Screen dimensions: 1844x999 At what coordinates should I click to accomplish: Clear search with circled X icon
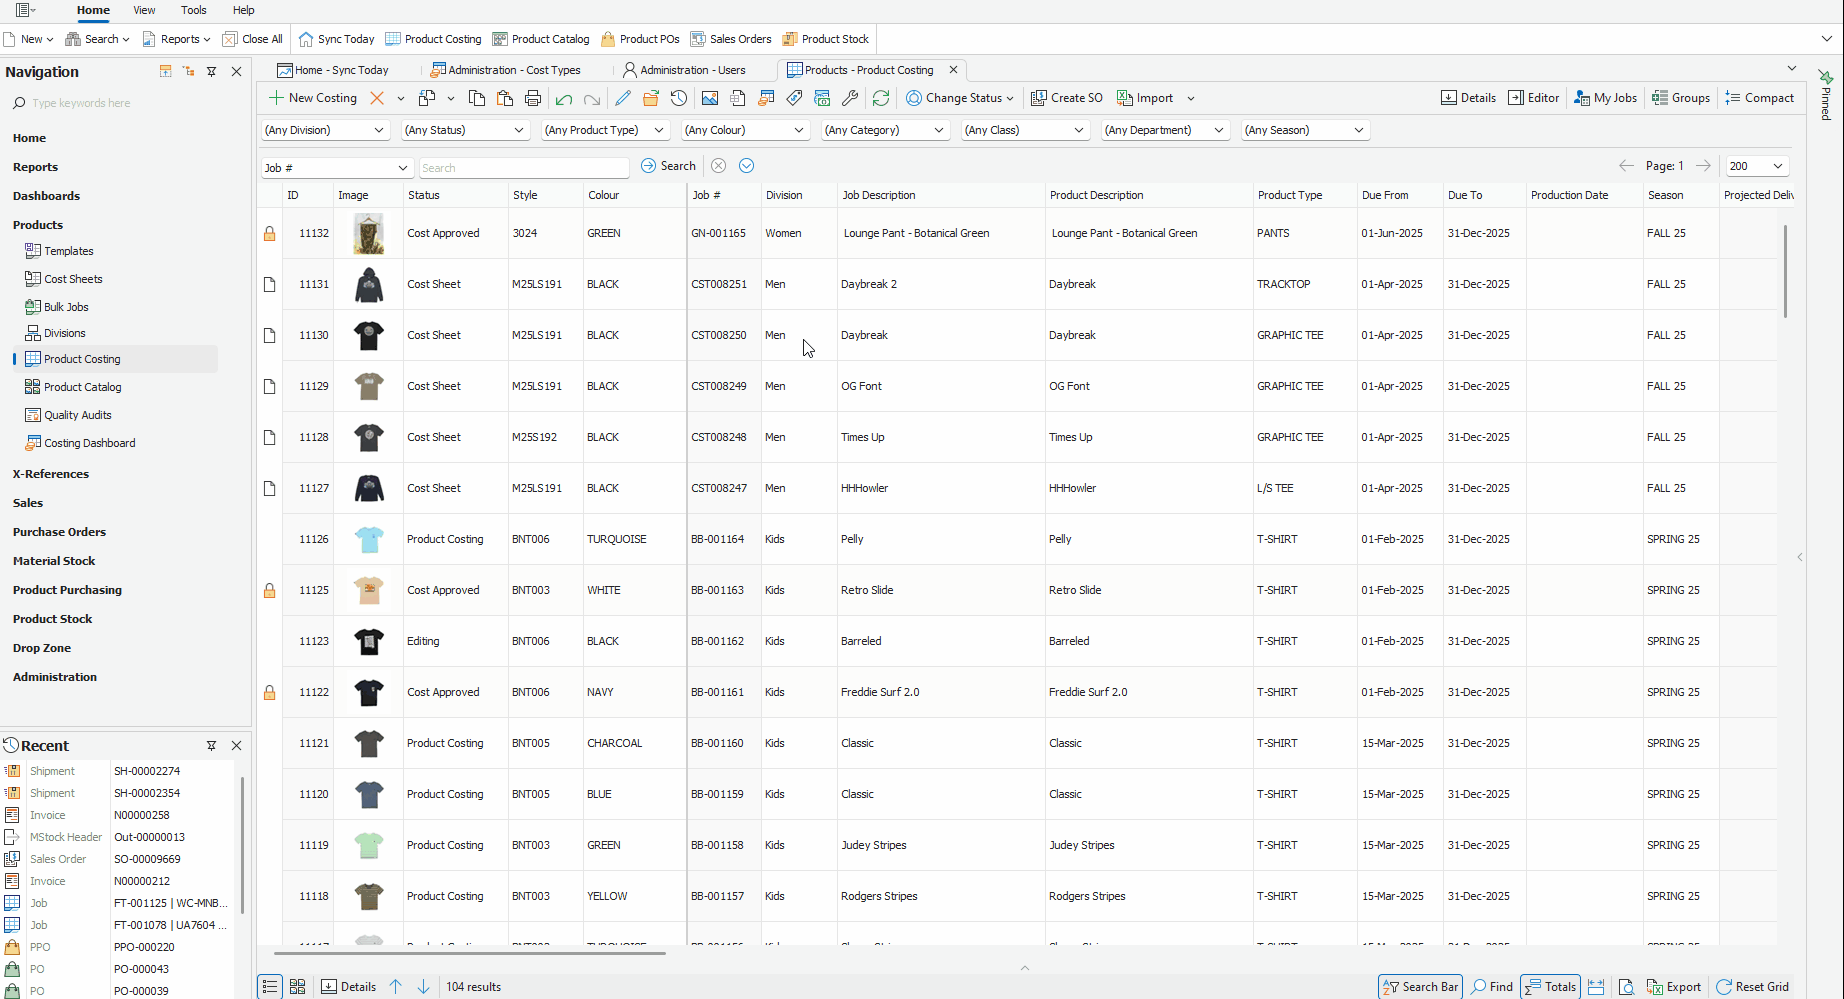coord(718,166)
